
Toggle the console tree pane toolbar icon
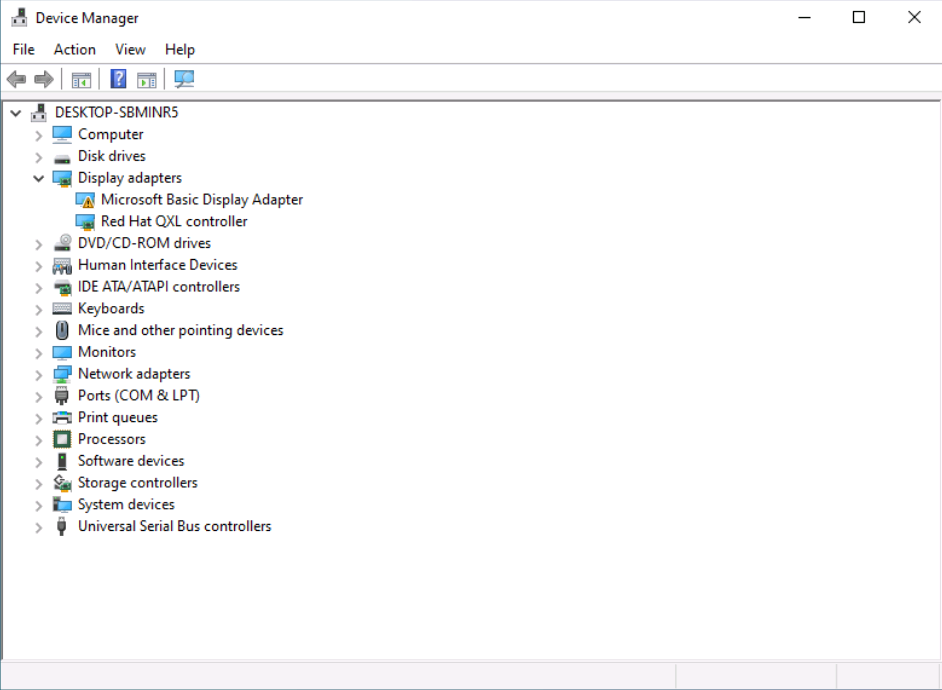[81, 79]
